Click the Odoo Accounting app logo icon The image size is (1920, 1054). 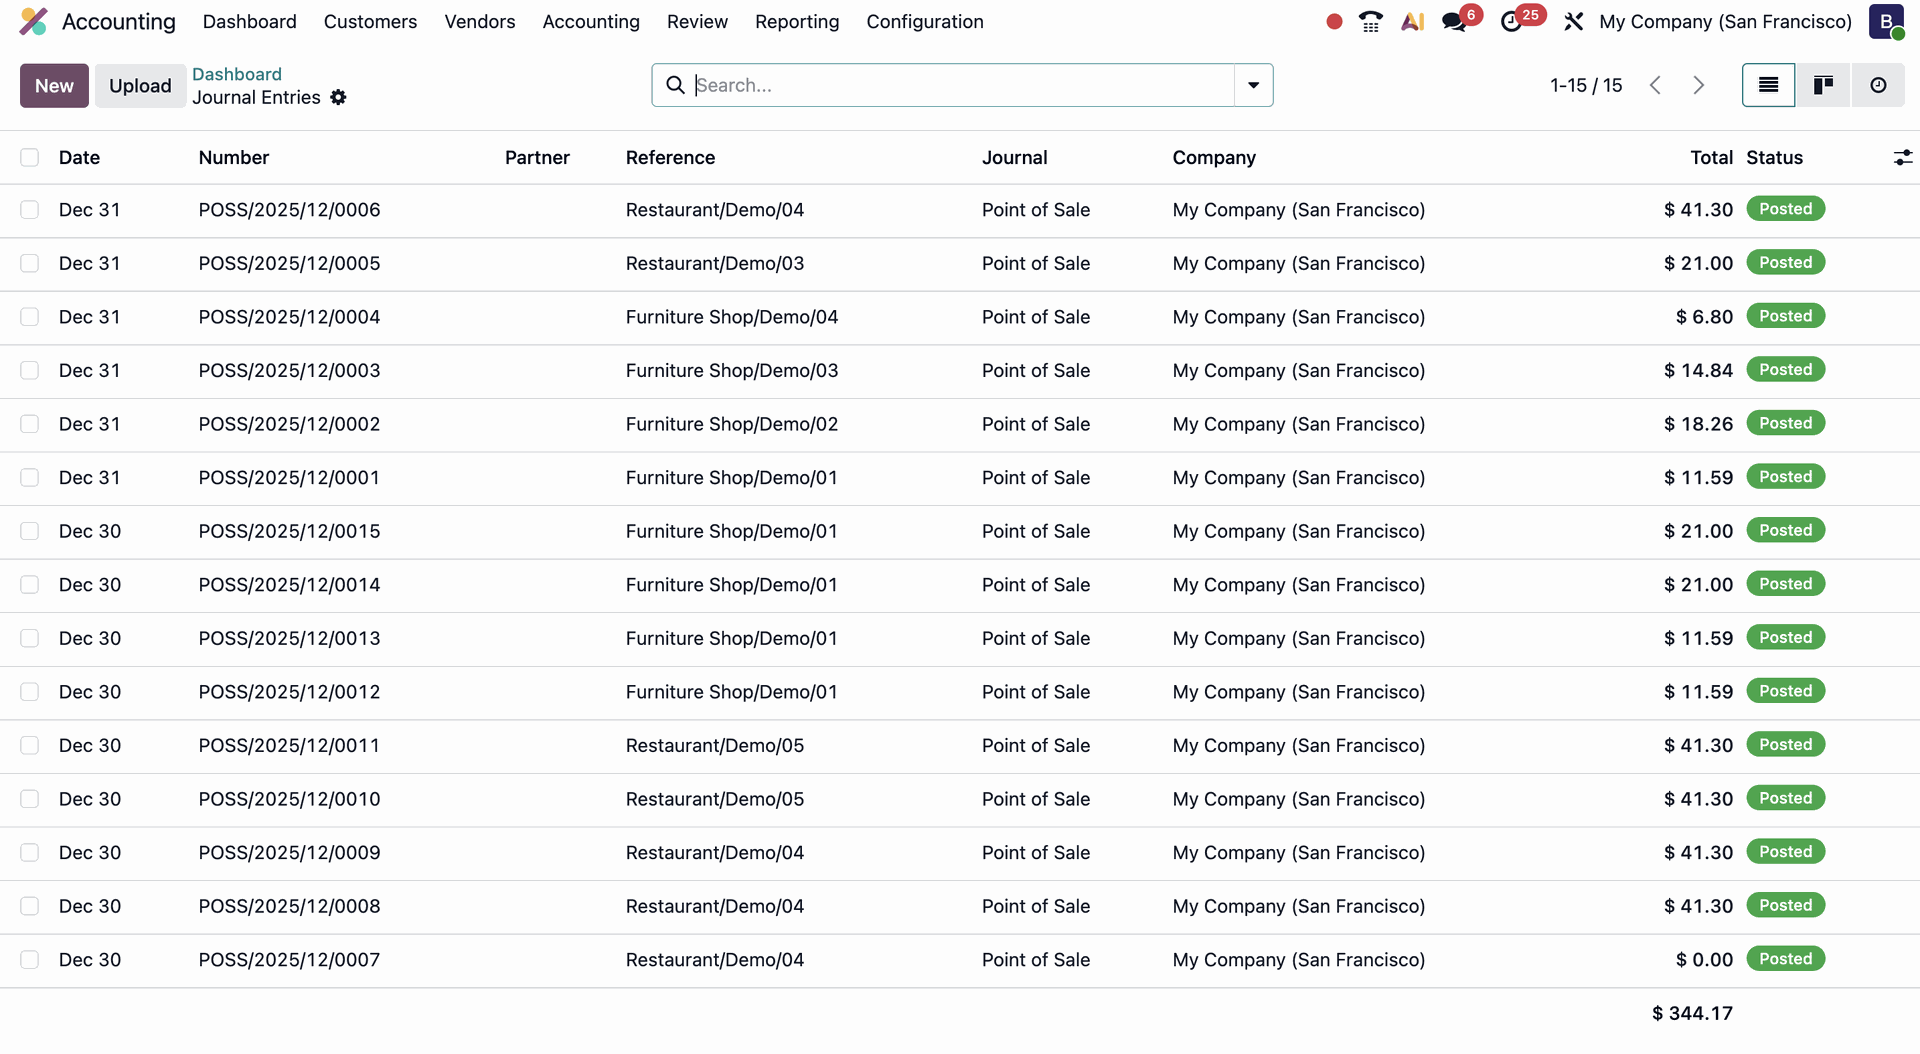tap(33, 22)
